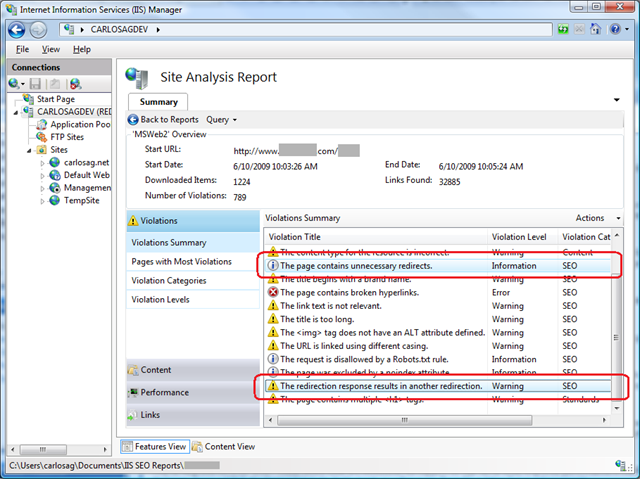Screen dimensions: 640x479
Task: Click Back to Reports
Action: click(x=163, y=120)
